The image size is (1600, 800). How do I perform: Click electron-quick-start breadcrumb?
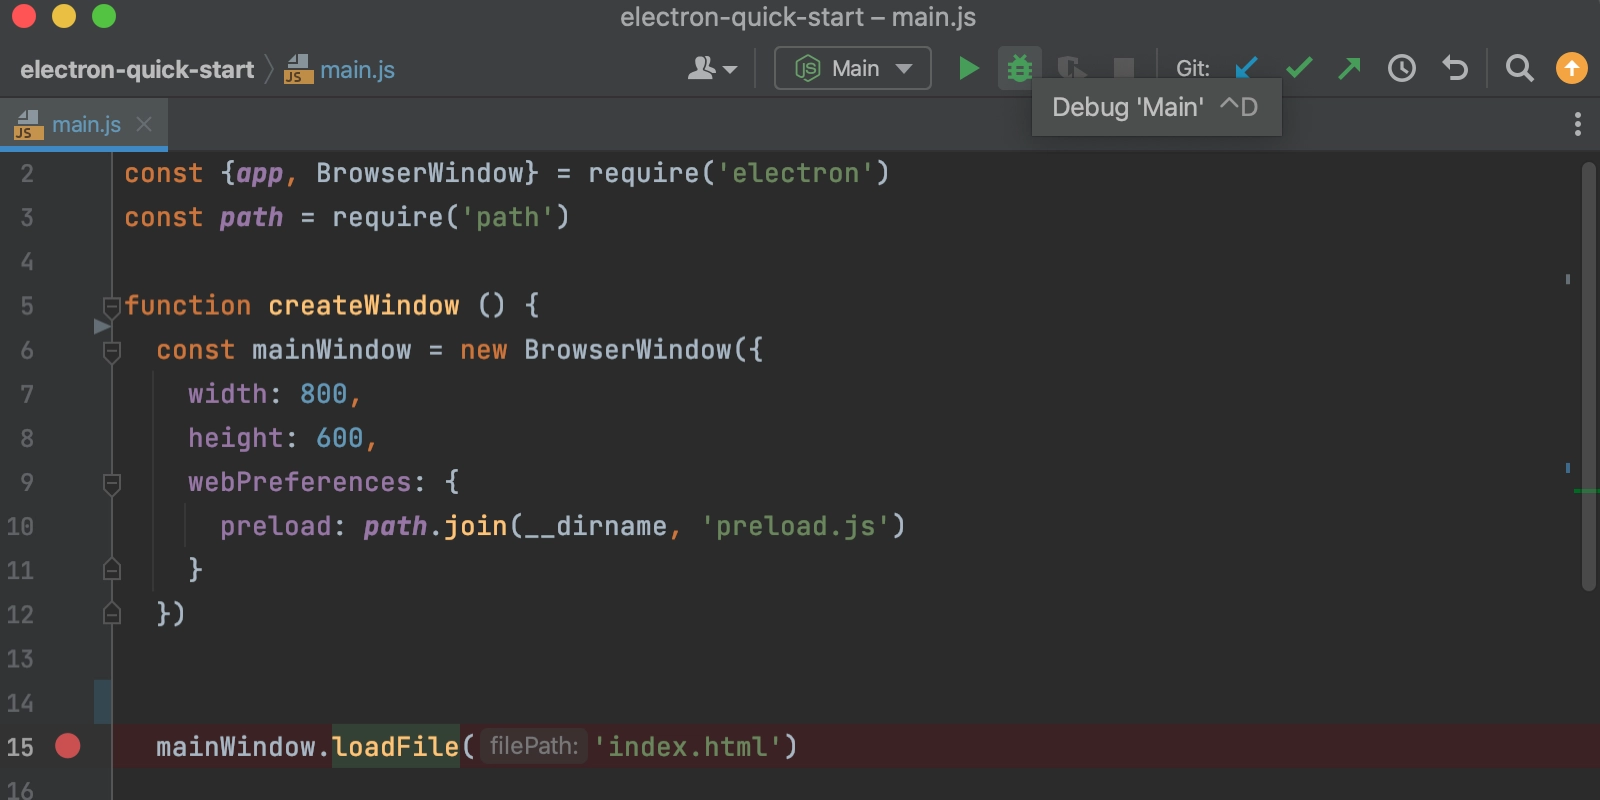pos(137,69)
